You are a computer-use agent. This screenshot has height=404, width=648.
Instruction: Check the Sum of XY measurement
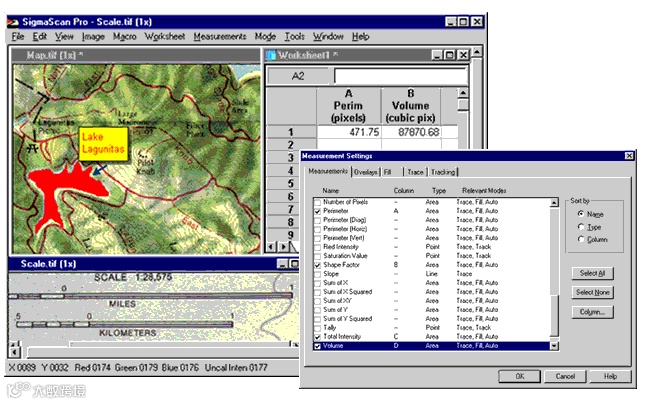pos(317,301)
